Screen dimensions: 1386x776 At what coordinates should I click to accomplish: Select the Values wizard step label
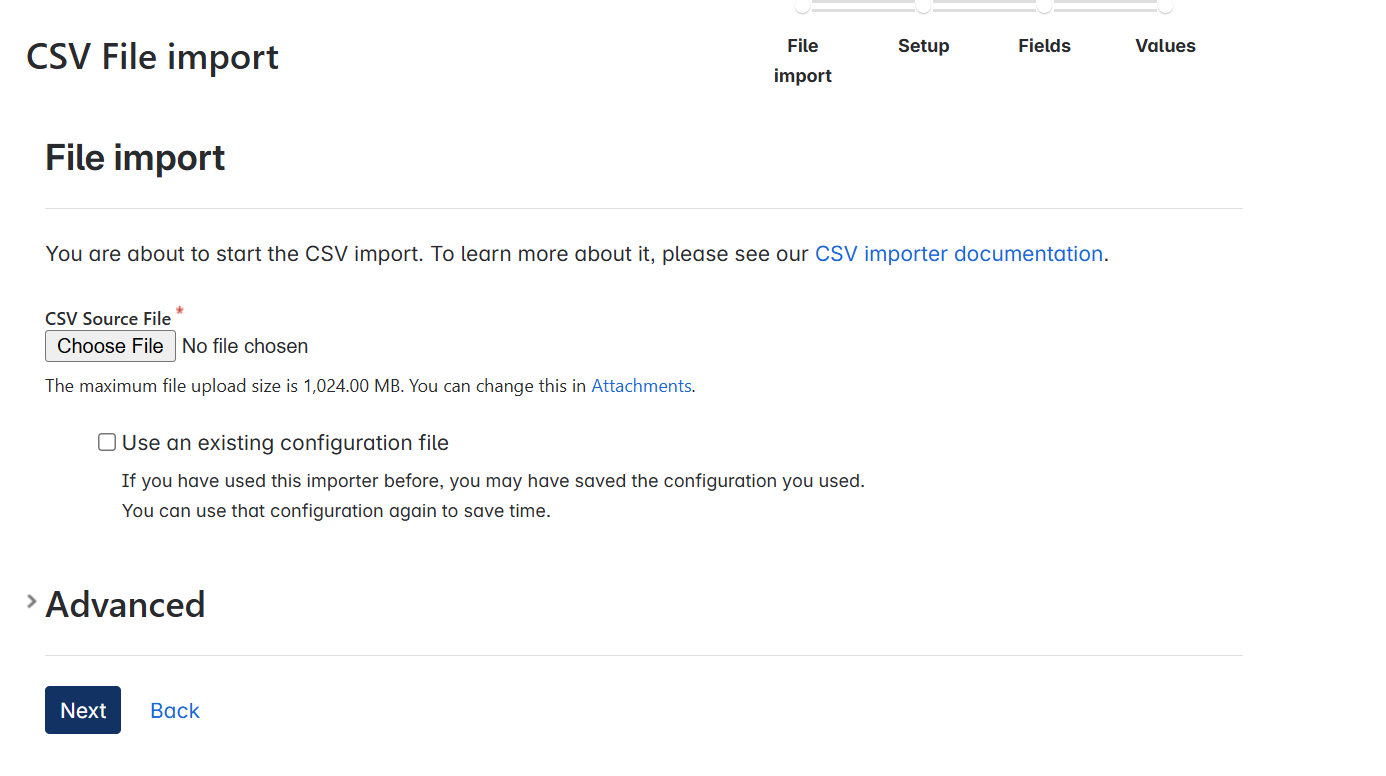[x=1165, y=45]
